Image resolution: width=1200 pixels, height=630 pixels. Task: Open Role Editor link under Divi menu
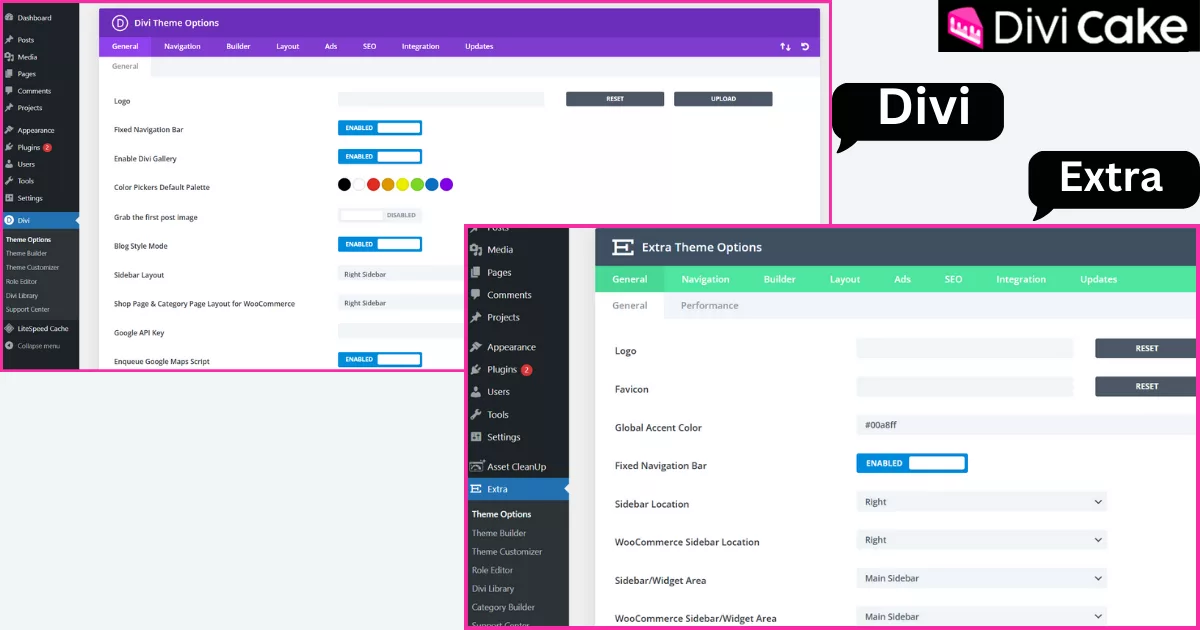pyautogui.click(x=21, y=281)
